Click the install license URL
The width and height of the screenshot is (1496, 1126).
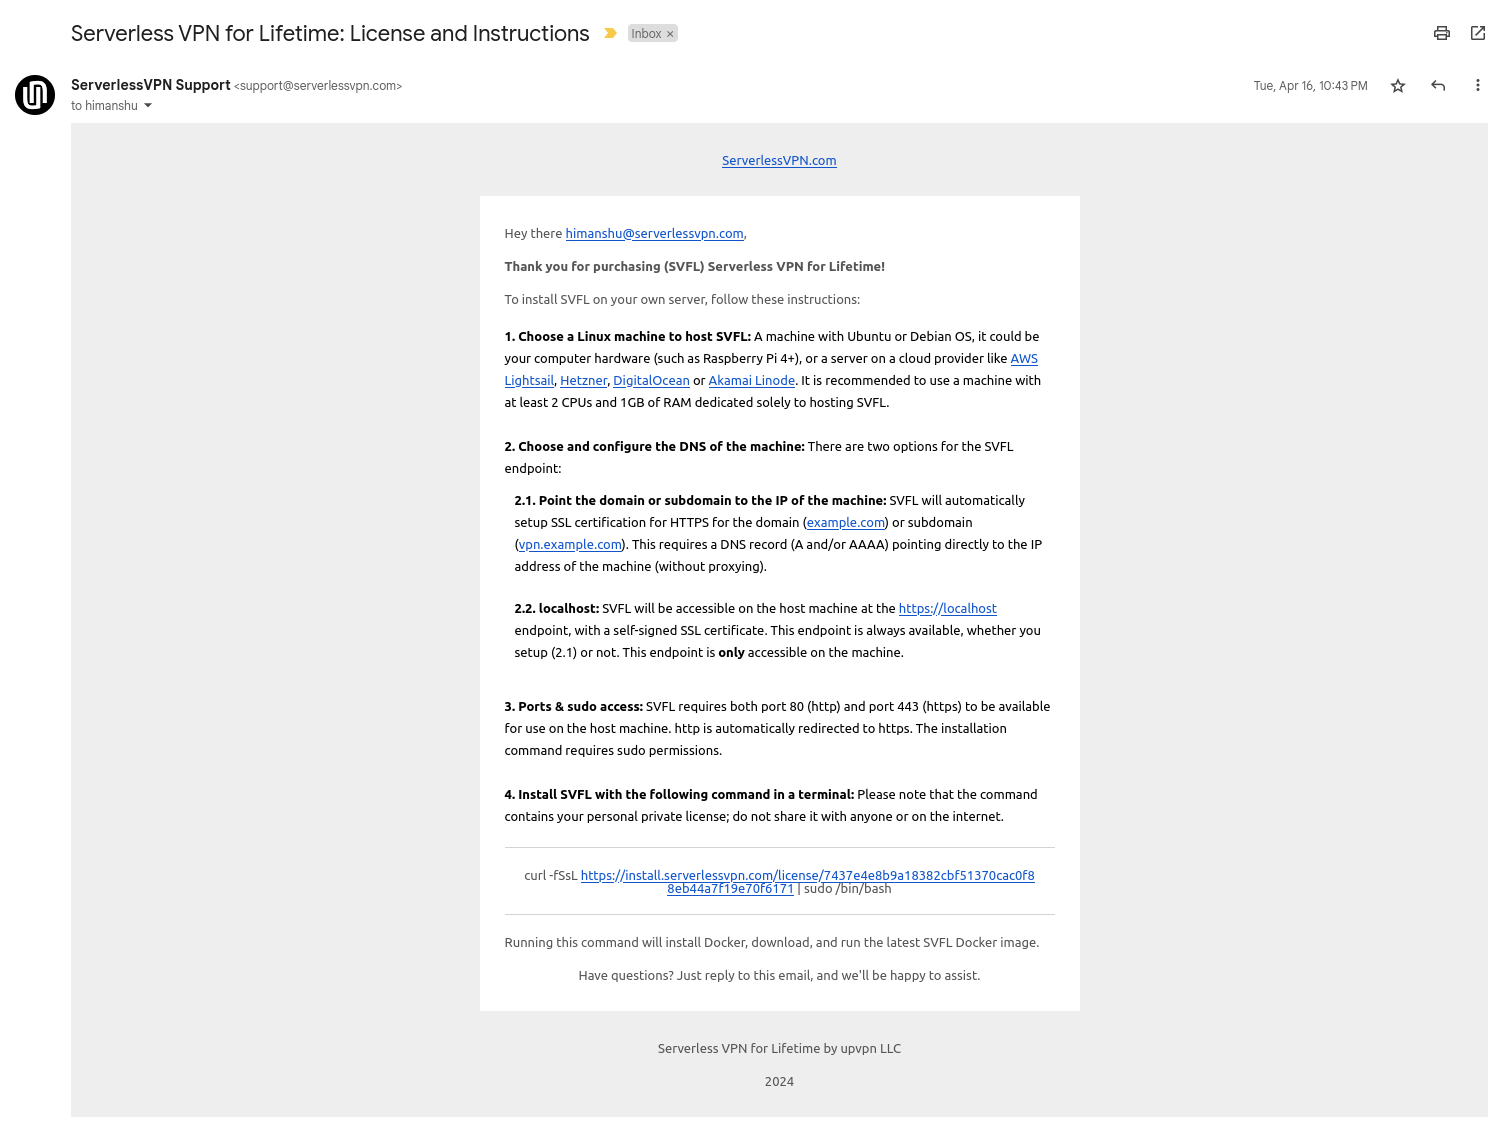pyautogui.click(x=808, y=875)
